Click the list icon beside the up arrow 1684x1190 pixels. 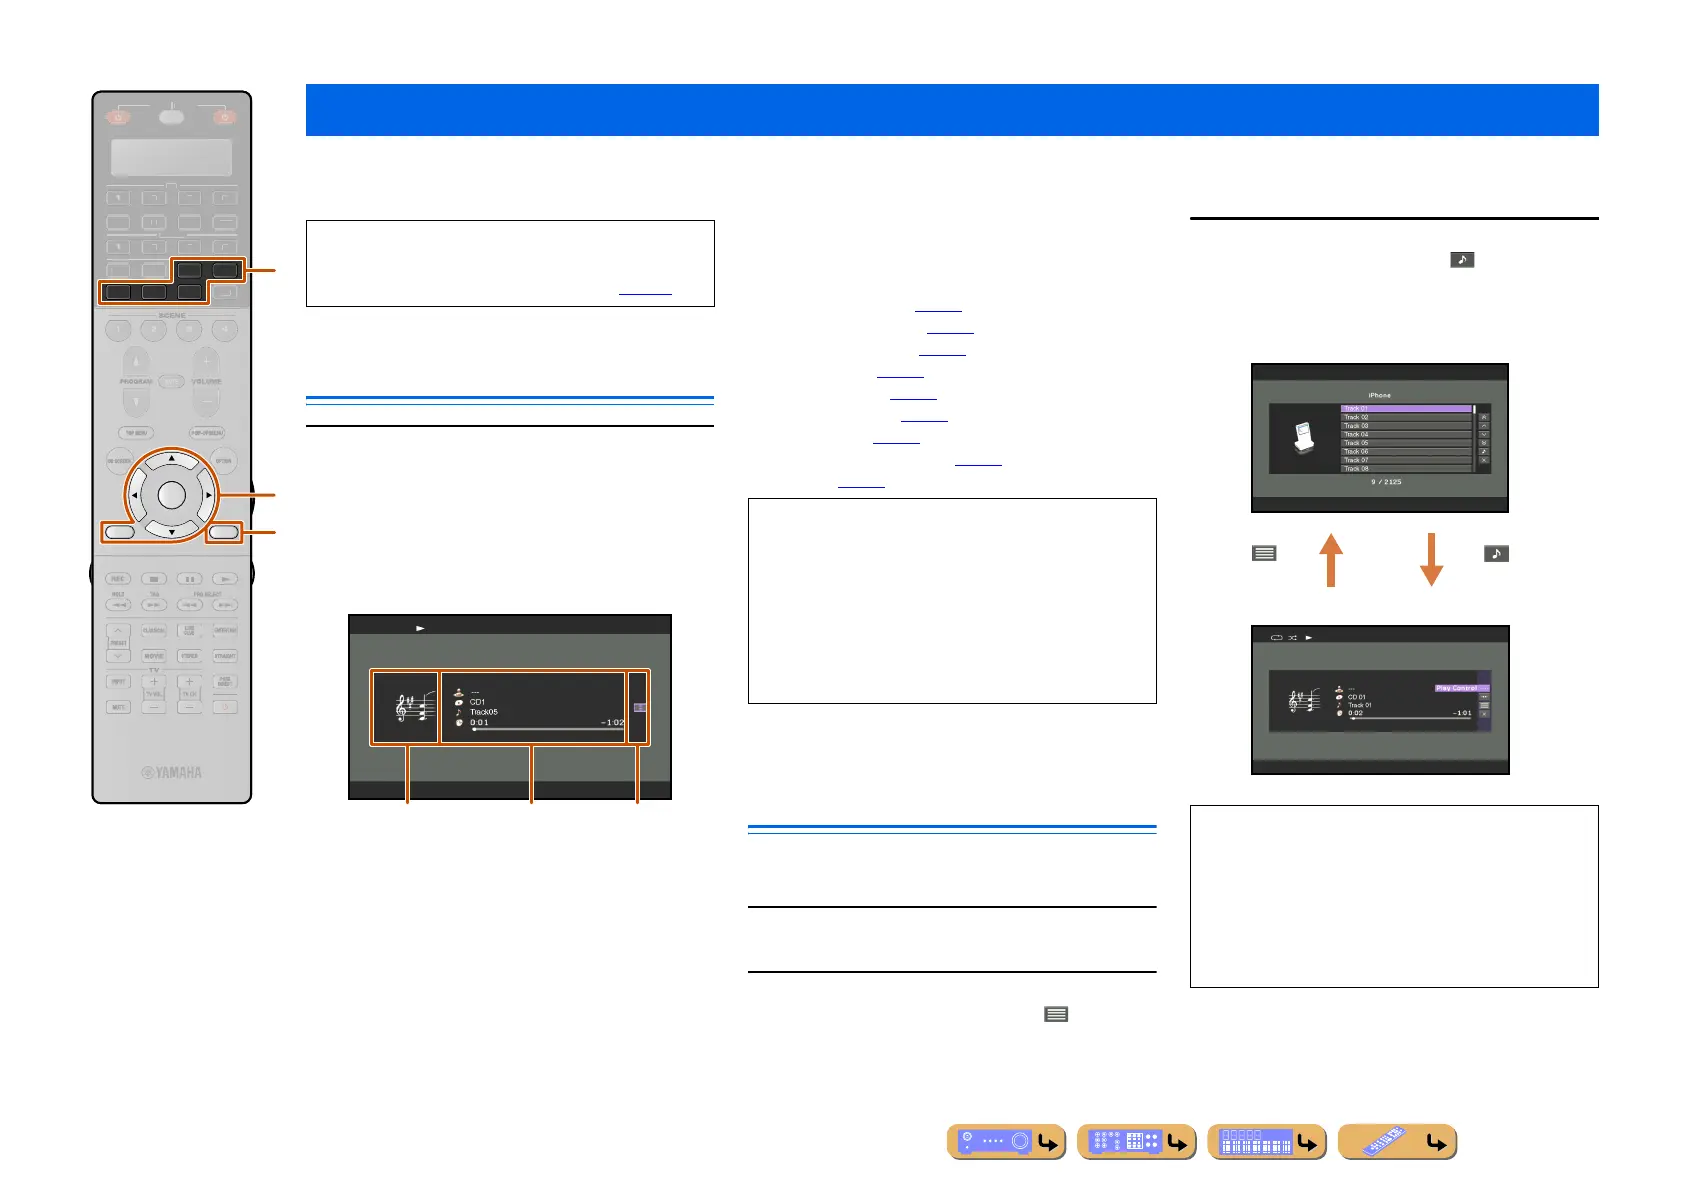click(1264, 553)
